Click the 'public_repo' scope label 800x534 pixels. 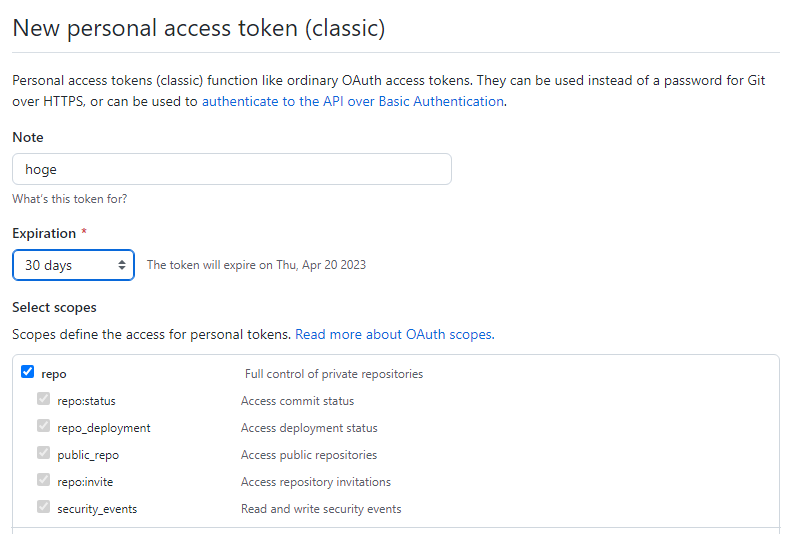(x=88, y=455)
